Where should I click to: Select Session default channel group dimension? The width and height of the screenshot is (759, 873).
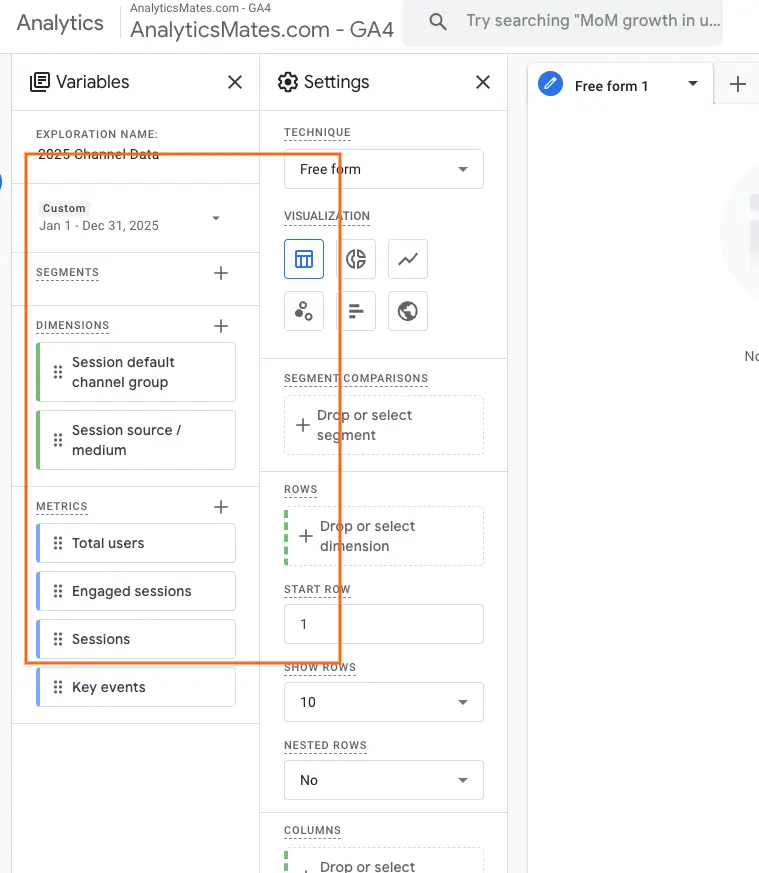(136, 372)
